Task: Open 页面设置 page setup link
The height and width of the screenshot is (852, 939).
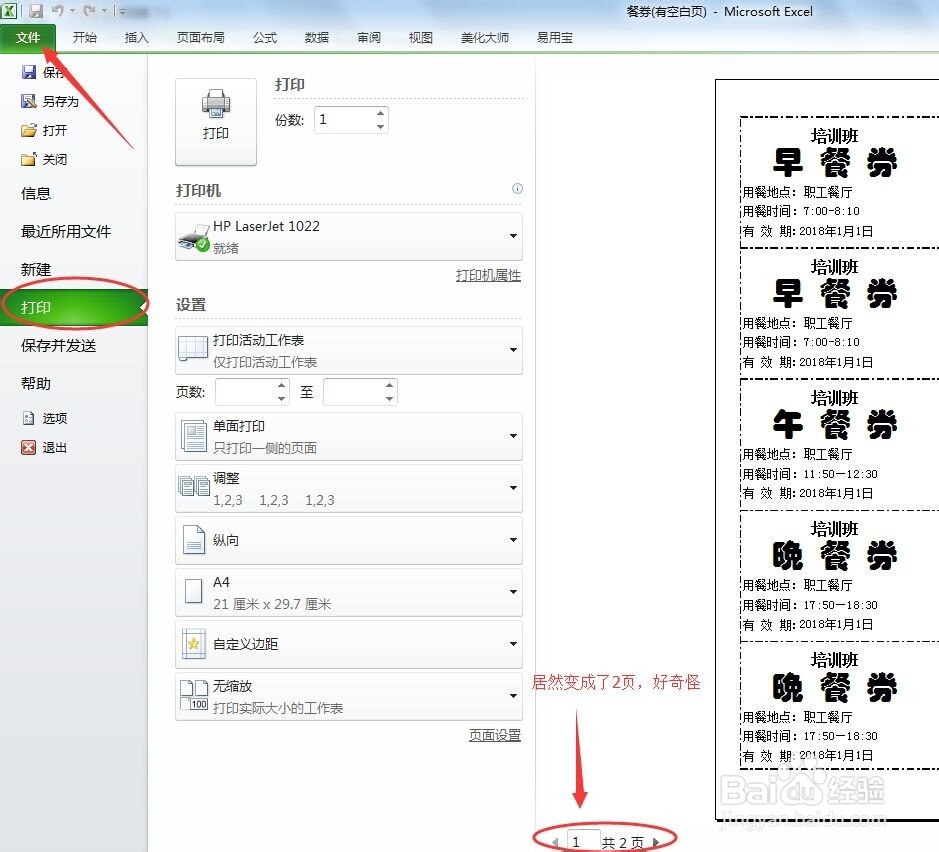Action: point(494,735)
